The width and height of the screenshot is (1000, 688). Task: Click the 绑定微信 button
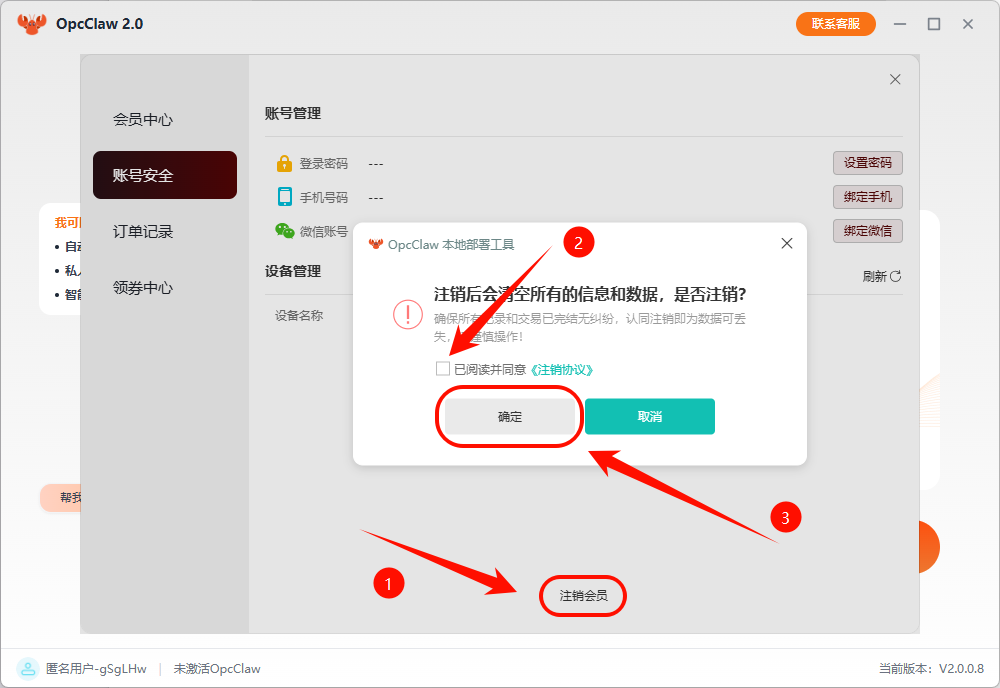[867, 230]
